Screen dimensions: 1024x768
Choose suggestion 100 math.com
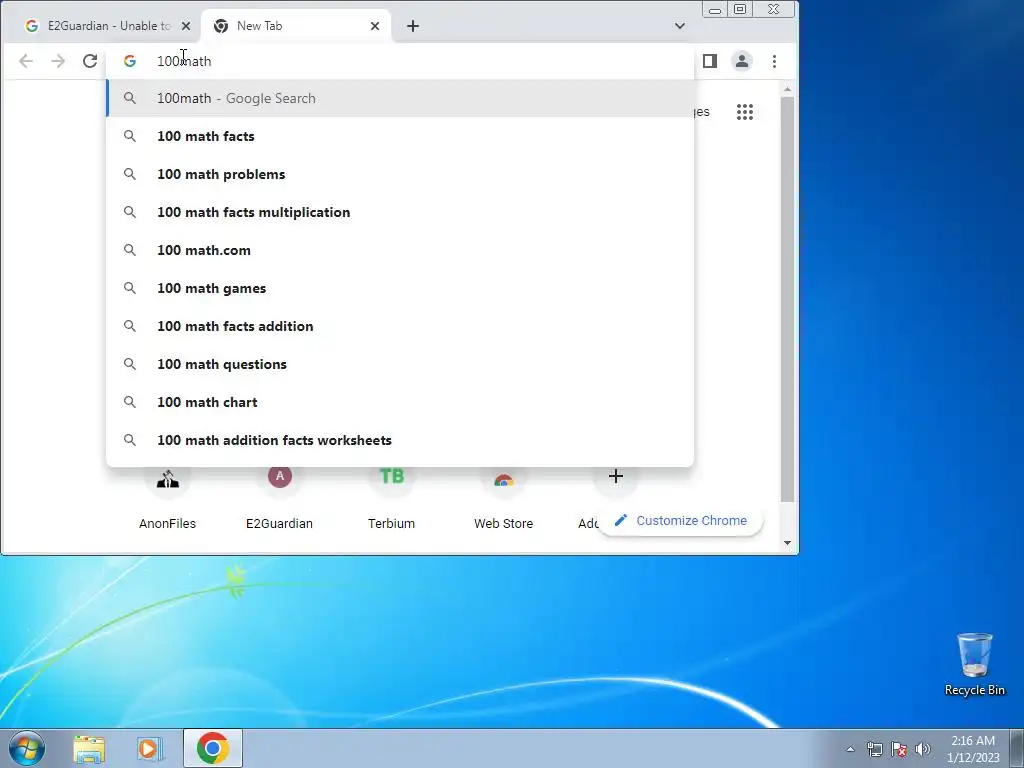point(400,250)
